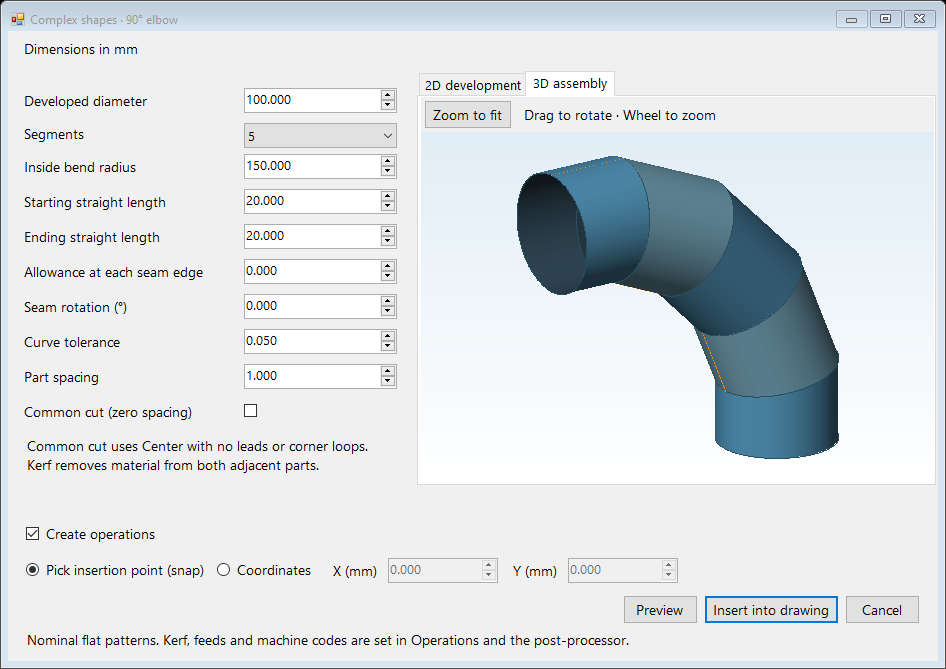946x669 pixels.
Task: Decrease Part spacing with the down arrow
Action: click(388, 381)
